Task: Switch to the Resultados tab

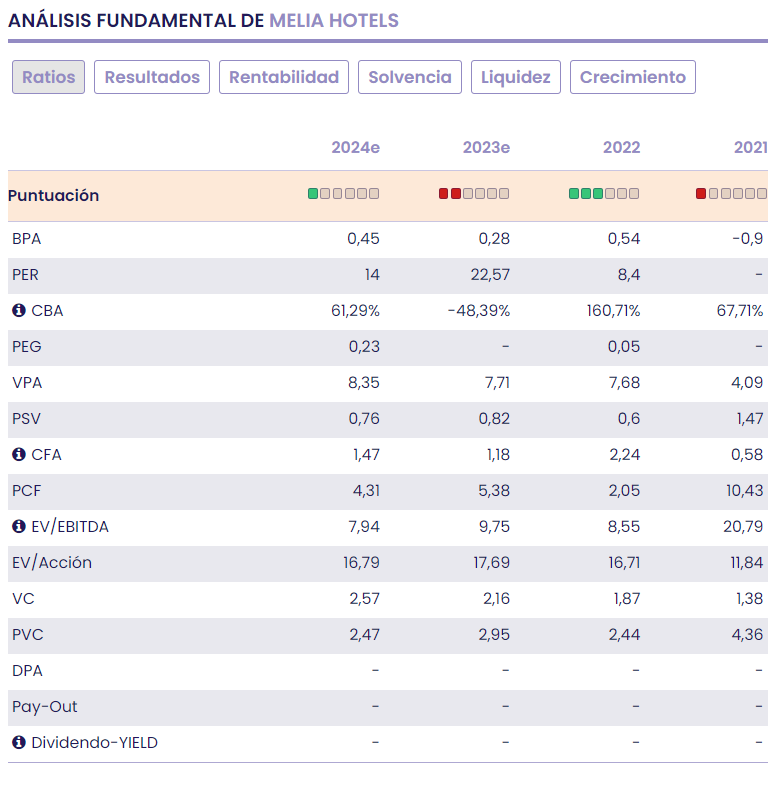Action: click(x=152, y=77)
